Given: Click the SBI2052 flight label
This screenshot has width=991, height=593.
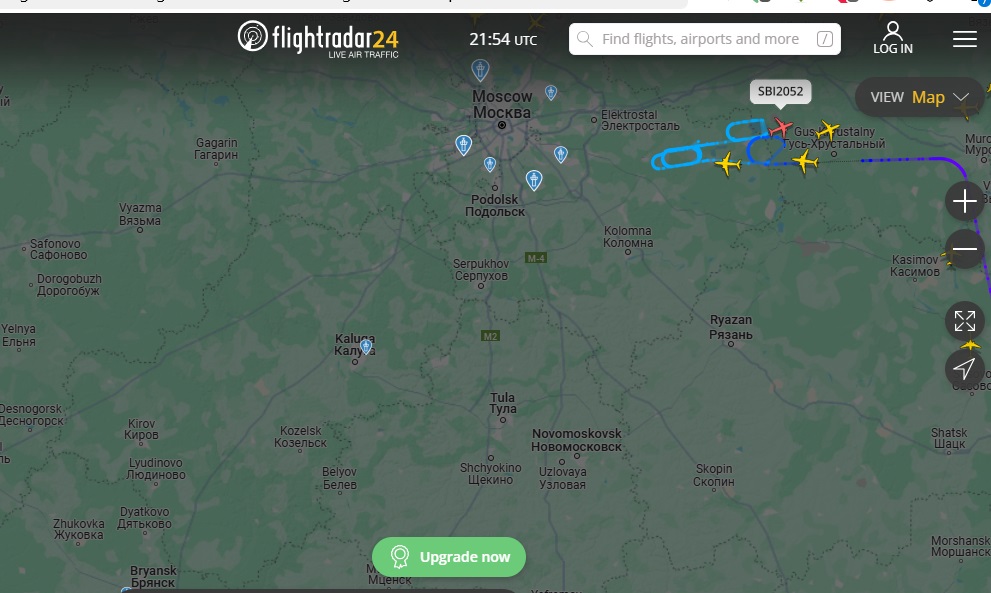Looking at the screenshot, I should (x=781, y=92).
